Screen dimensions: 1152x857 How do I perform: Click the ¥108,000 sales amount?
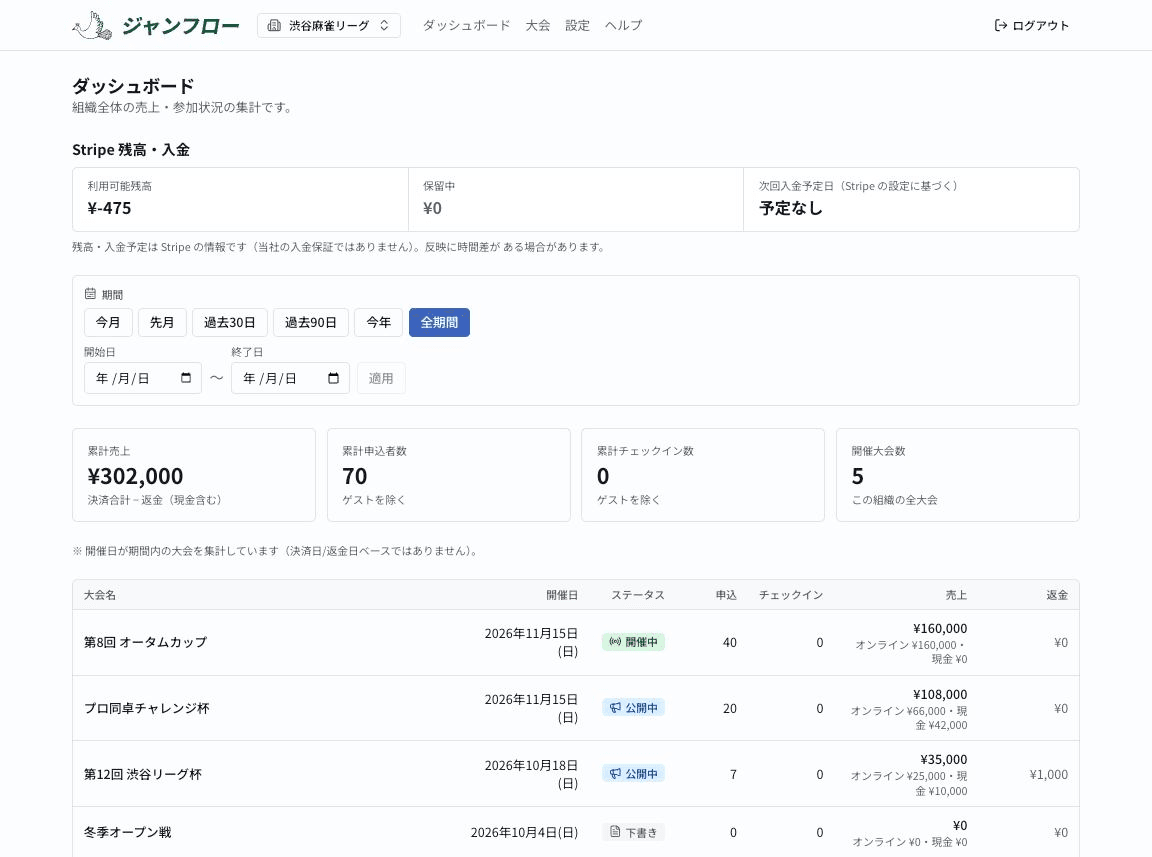940,695
